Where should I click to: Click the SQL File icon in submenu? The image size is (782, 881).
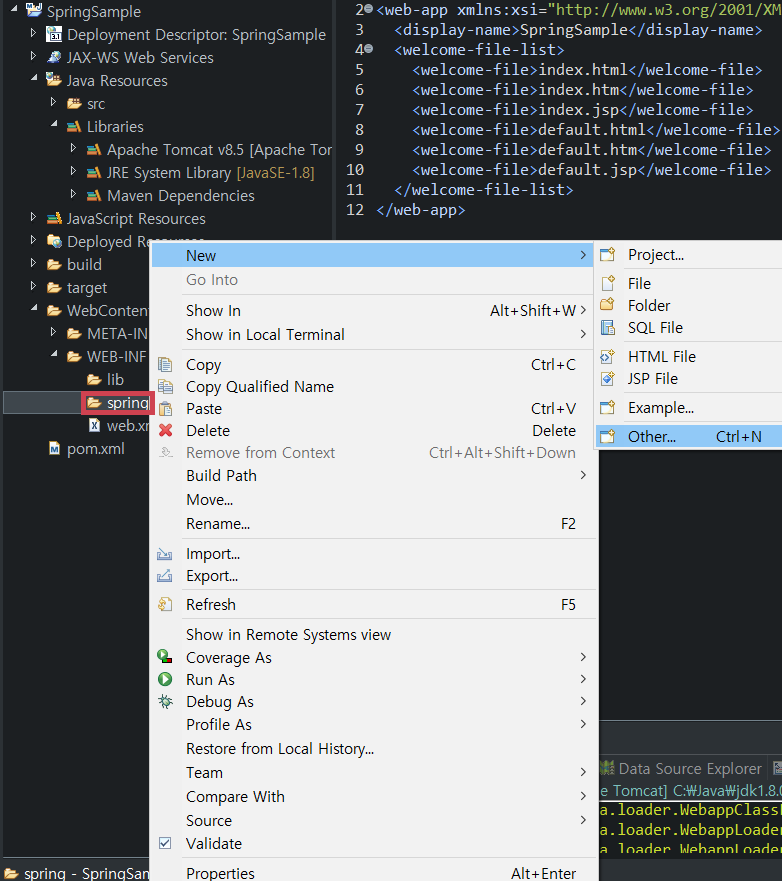click(x=607, y=328)
